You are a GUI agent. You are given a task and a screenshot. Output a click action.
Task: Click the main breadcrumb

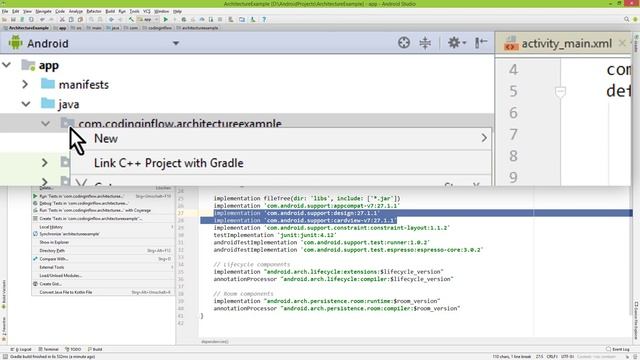94,28
